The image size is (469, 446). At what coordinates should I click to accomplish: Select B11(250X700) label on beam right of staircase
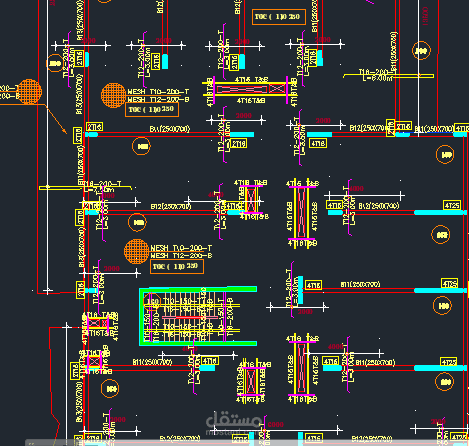(360, 284)
